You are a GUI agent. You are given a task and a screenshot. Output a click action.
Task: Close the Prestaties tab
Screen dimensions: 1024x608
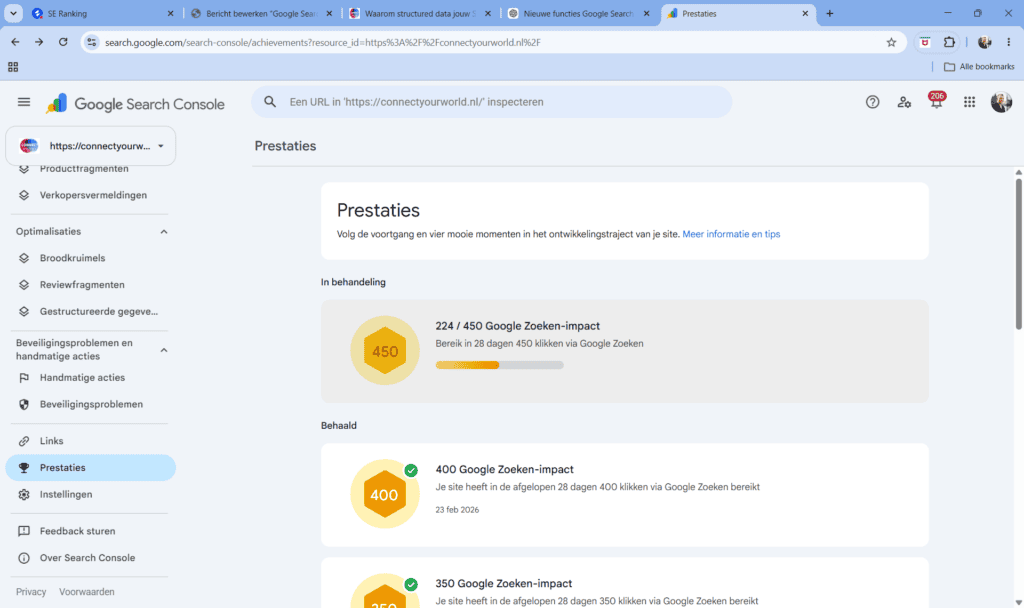click(805, 13)
